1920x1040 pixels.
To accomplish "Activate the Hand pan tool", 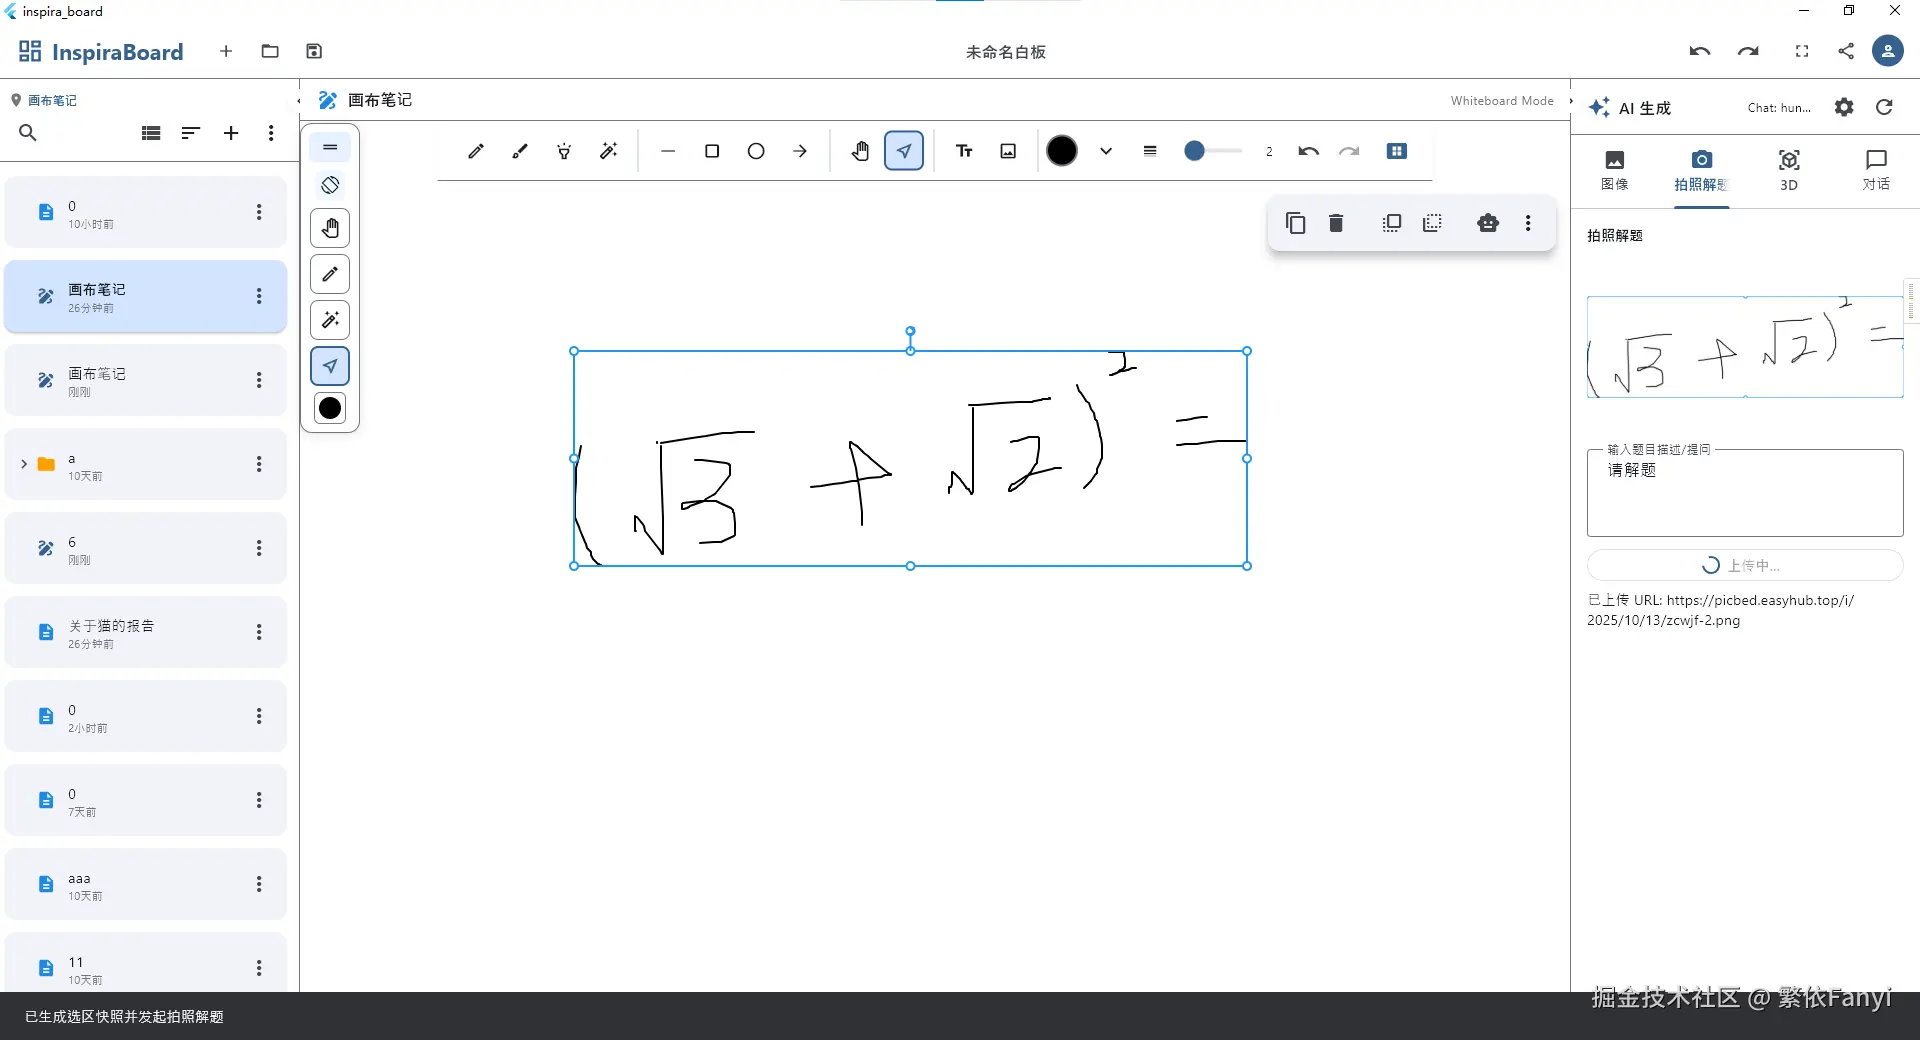I will [860, 151].
